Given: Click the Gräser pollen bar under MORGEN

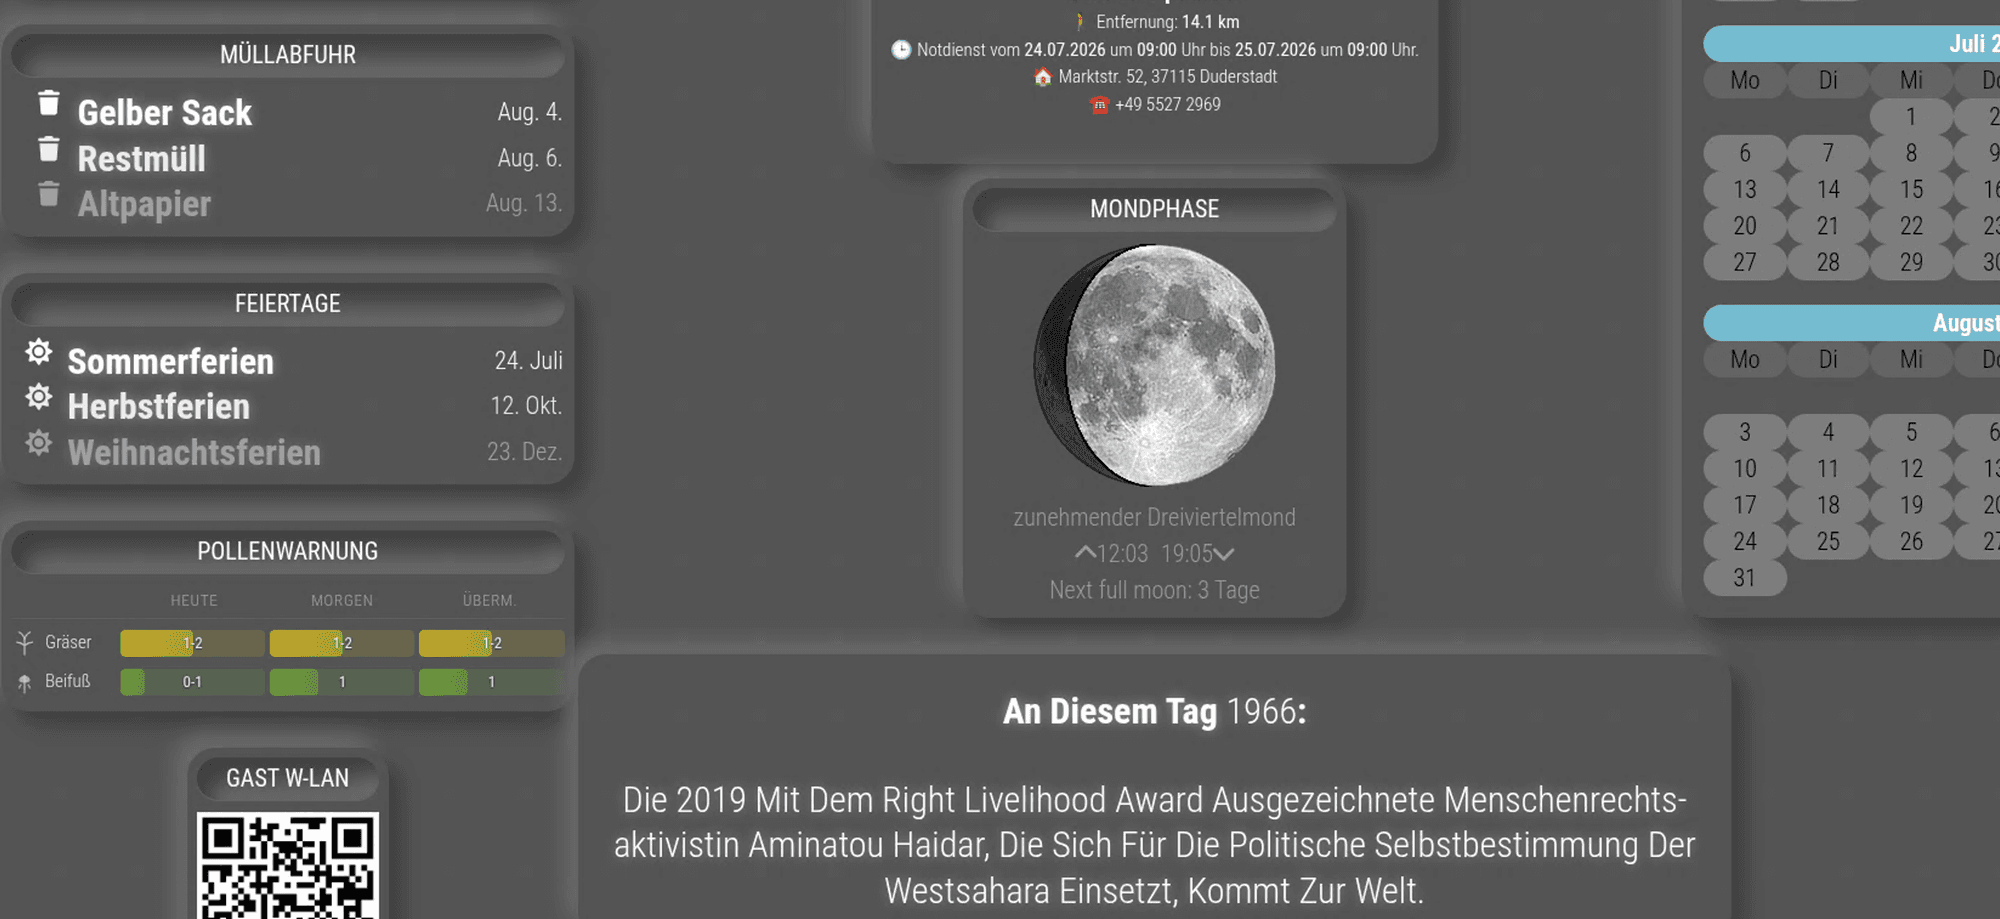Looking at the screenshot, I should click(341, 643).
